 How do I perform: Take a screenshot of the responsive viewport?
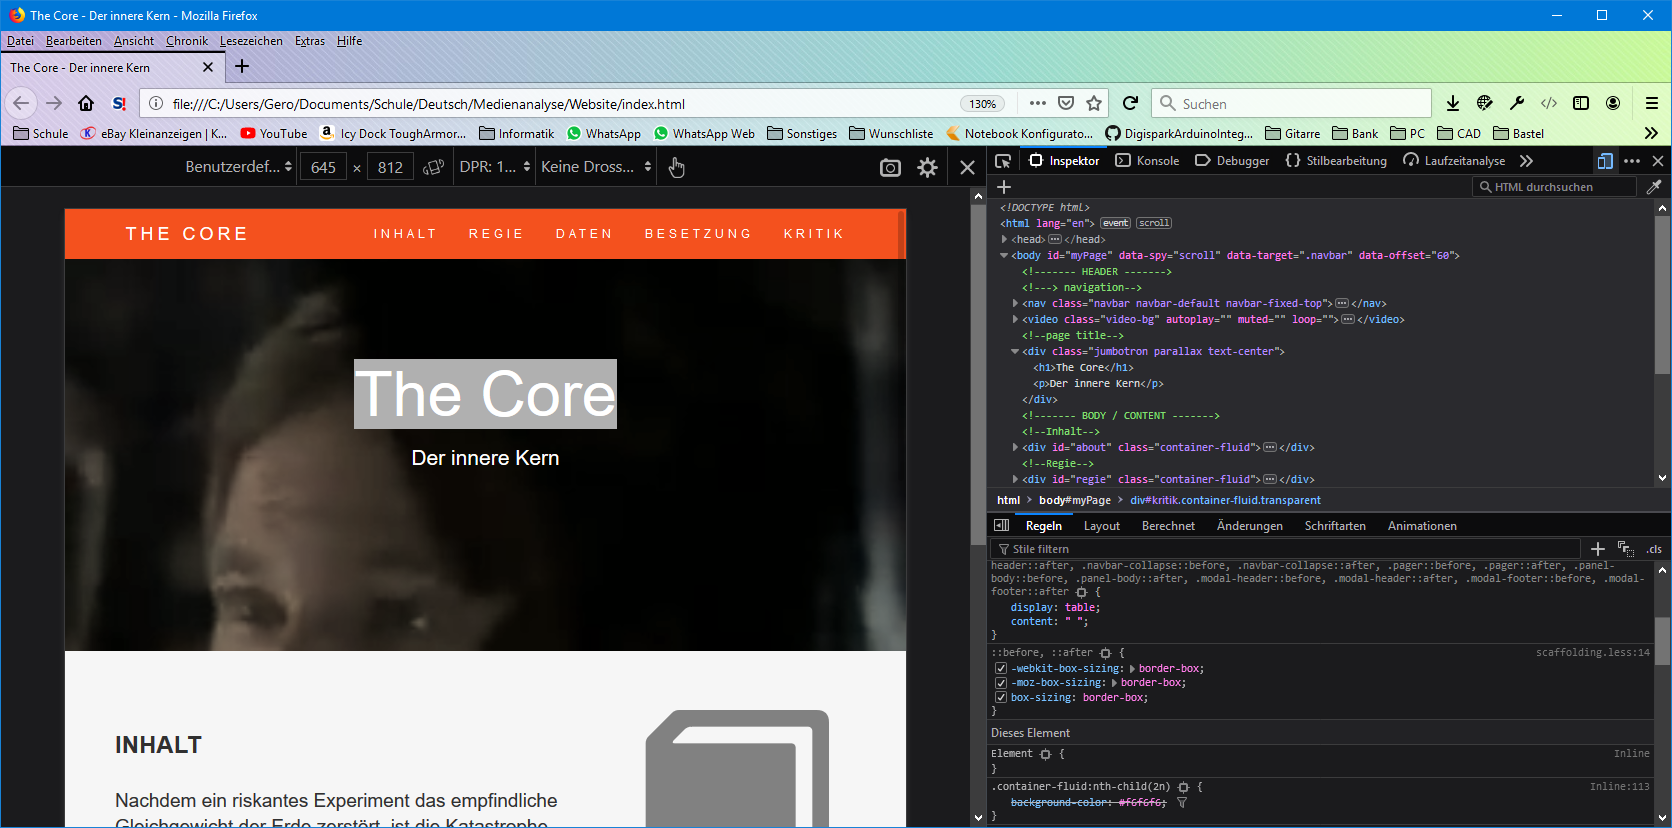890,168
